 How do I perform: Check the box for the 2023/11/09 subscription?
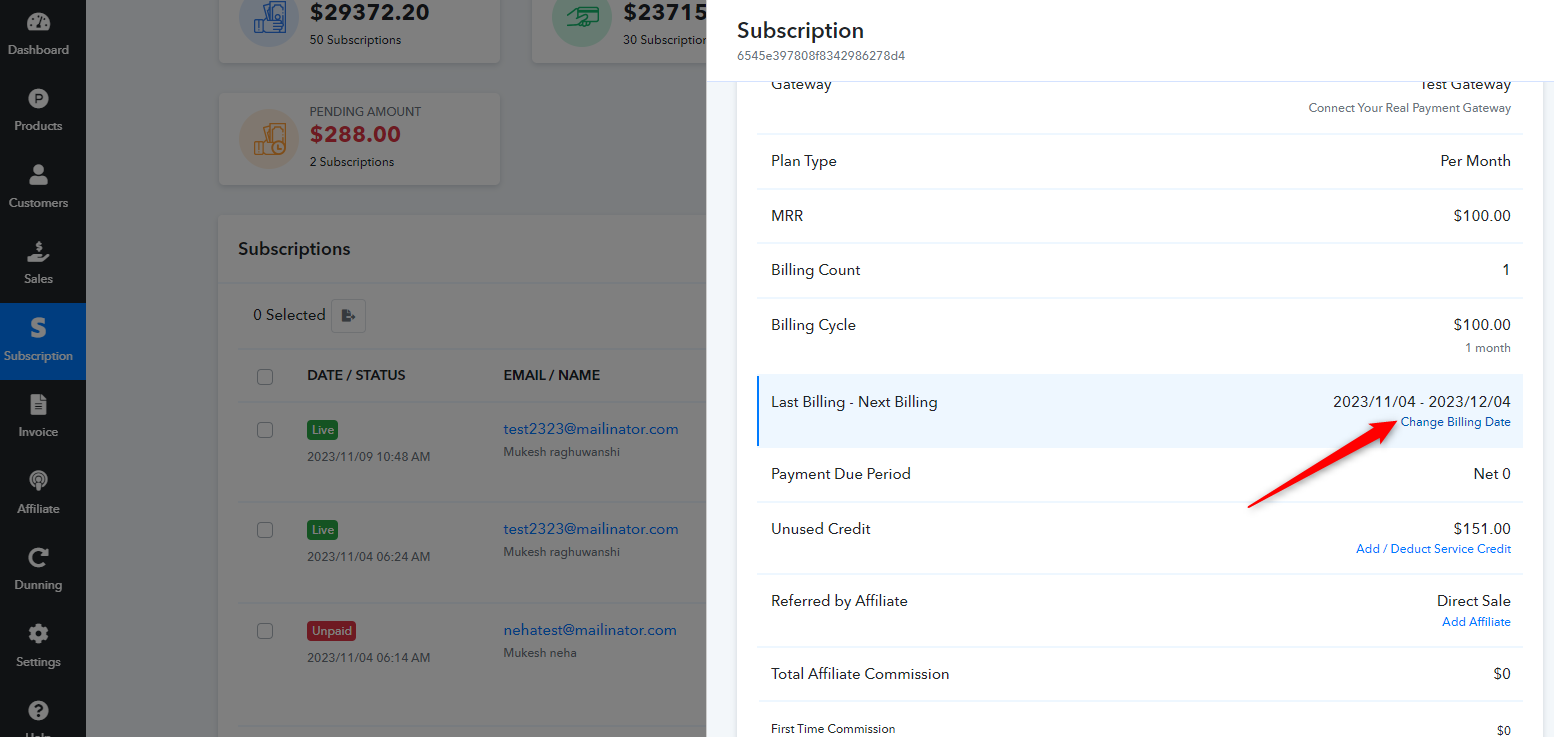(265, 430)
